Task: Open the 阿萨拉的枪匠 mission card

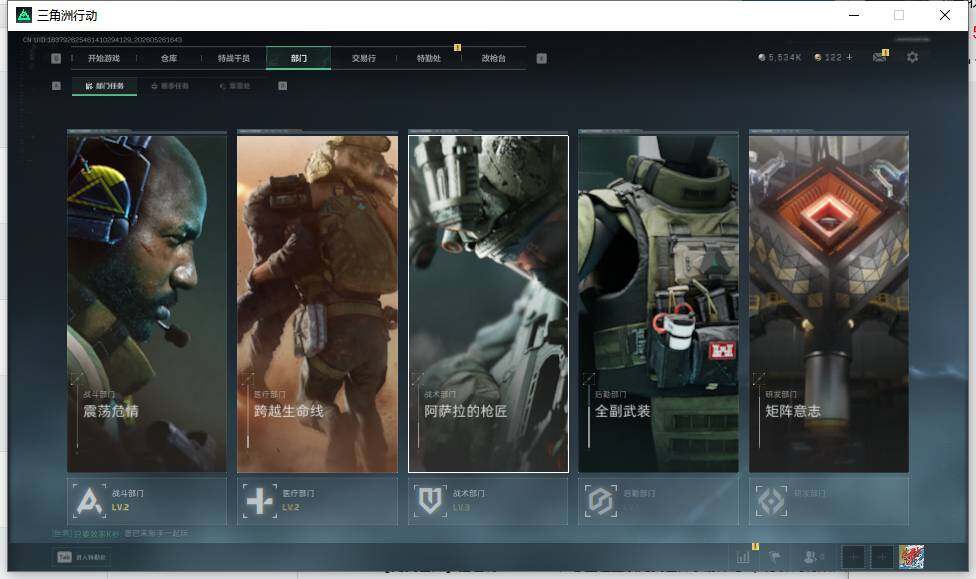Action: click(x=488, y=304)
